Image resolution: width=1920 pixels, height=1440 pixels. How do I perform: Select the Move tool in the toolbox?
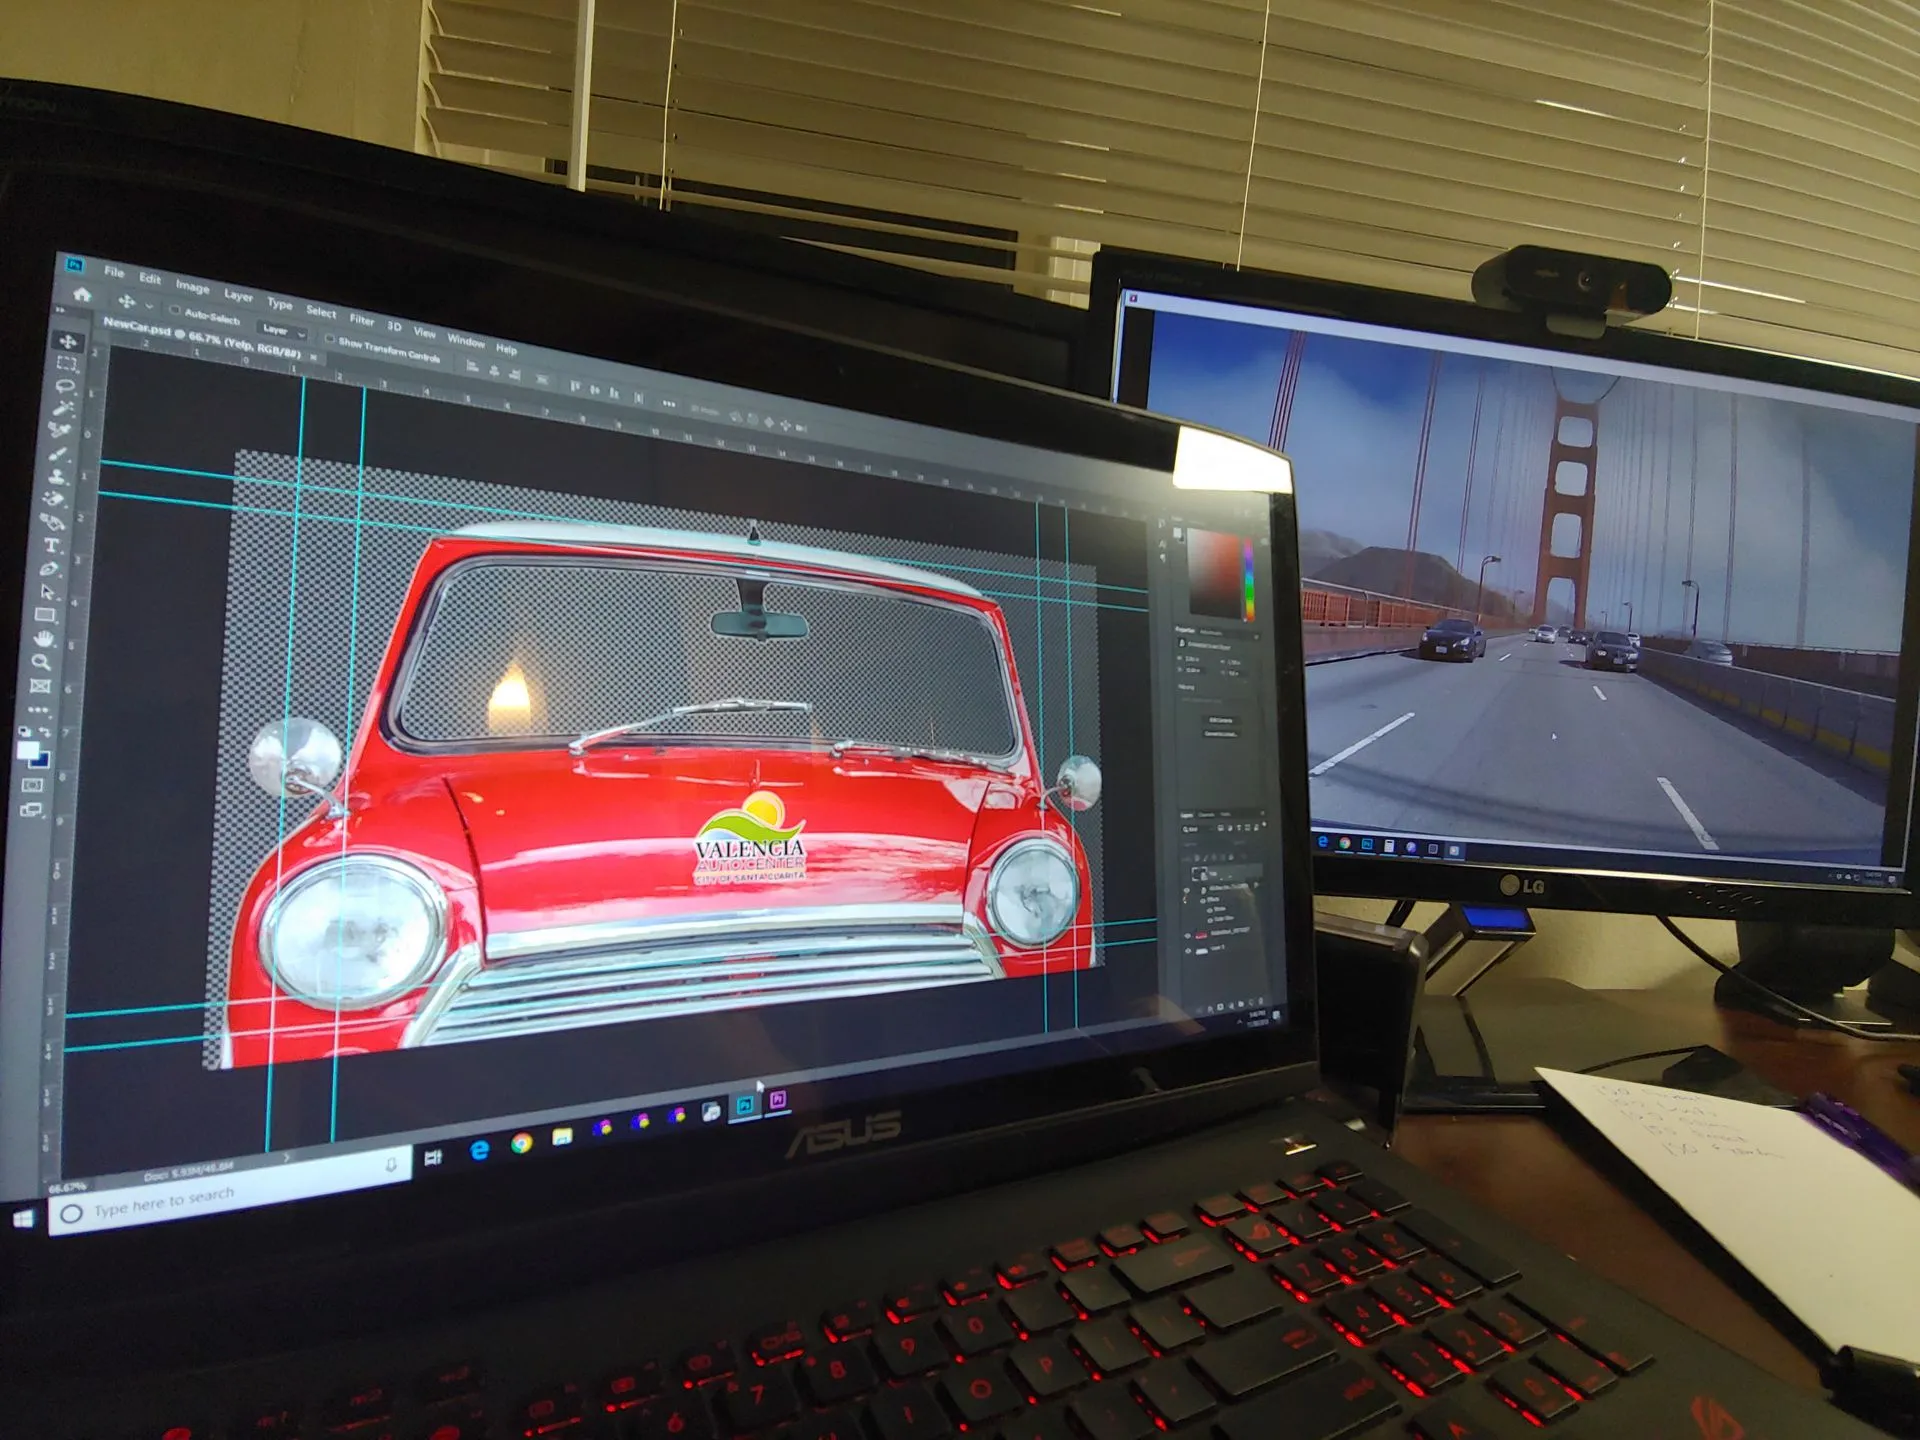[69, 341]
